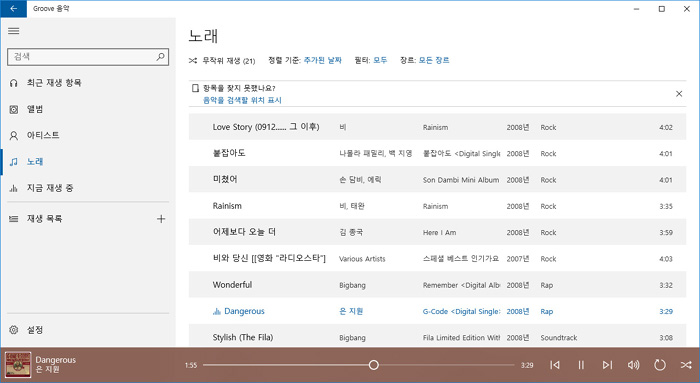The image size is (700, 383).
Task: Open 최근 재생 항목 in sidebar
Action: (x=88, y=83)
